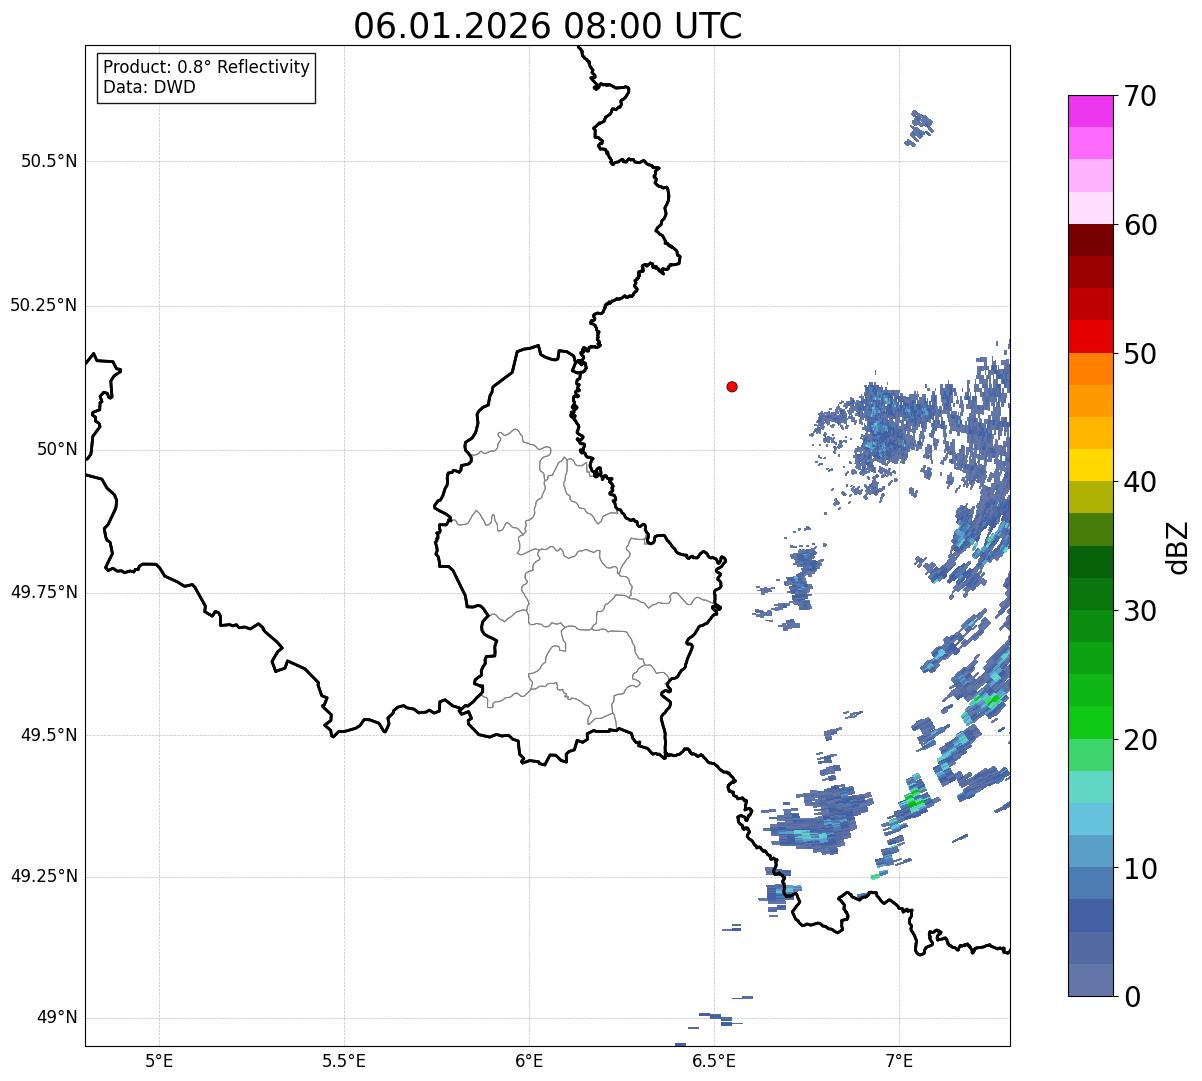This screenshot has height=1081, width=1202.
Task: Click the colorbar tick label "70"
Action: (x=1140, y=96)
